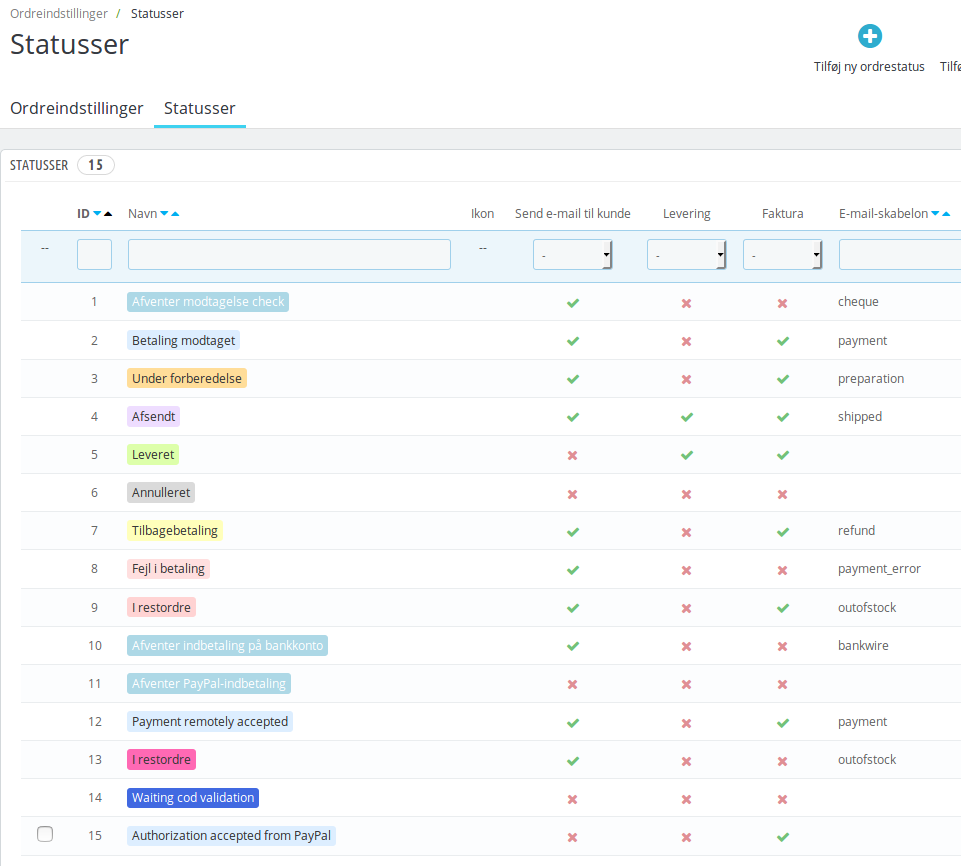This screenshot has height=866, width=961.
Task: Click the Statusser breadcrumb item
Action: [x=157, y=13]
